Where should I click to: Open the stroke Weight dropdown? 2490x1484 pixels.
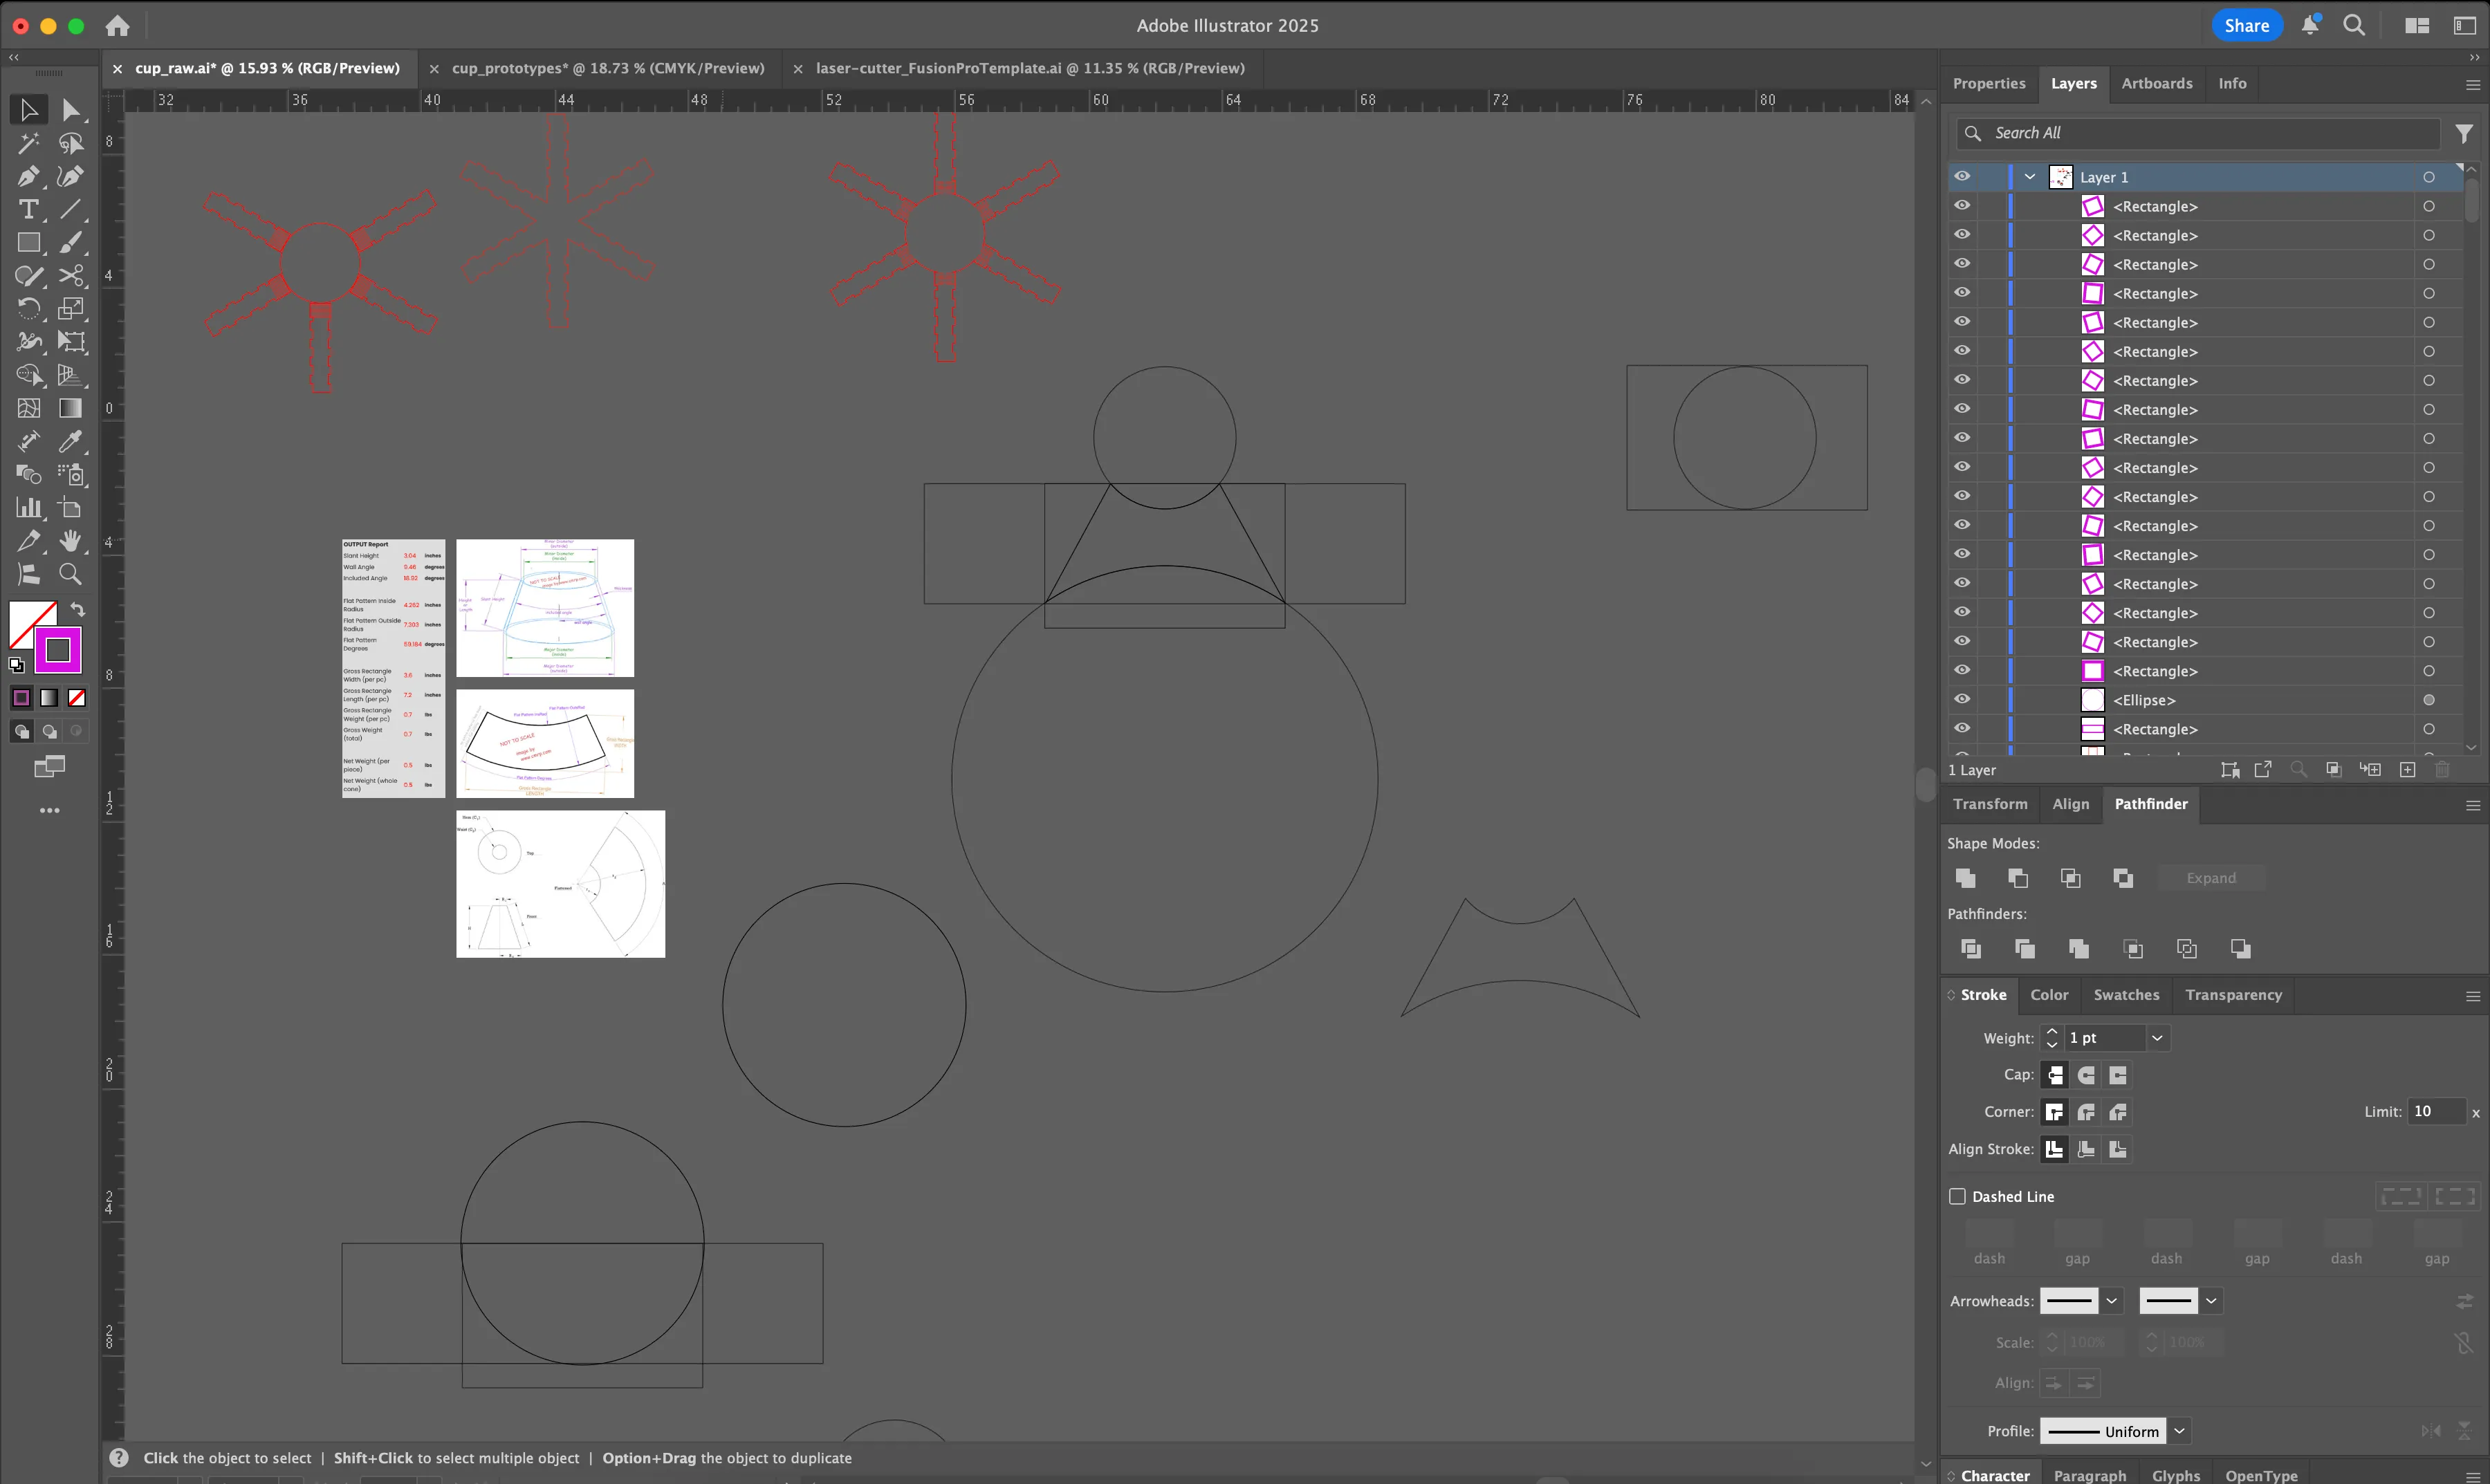click(2157, 1038)
